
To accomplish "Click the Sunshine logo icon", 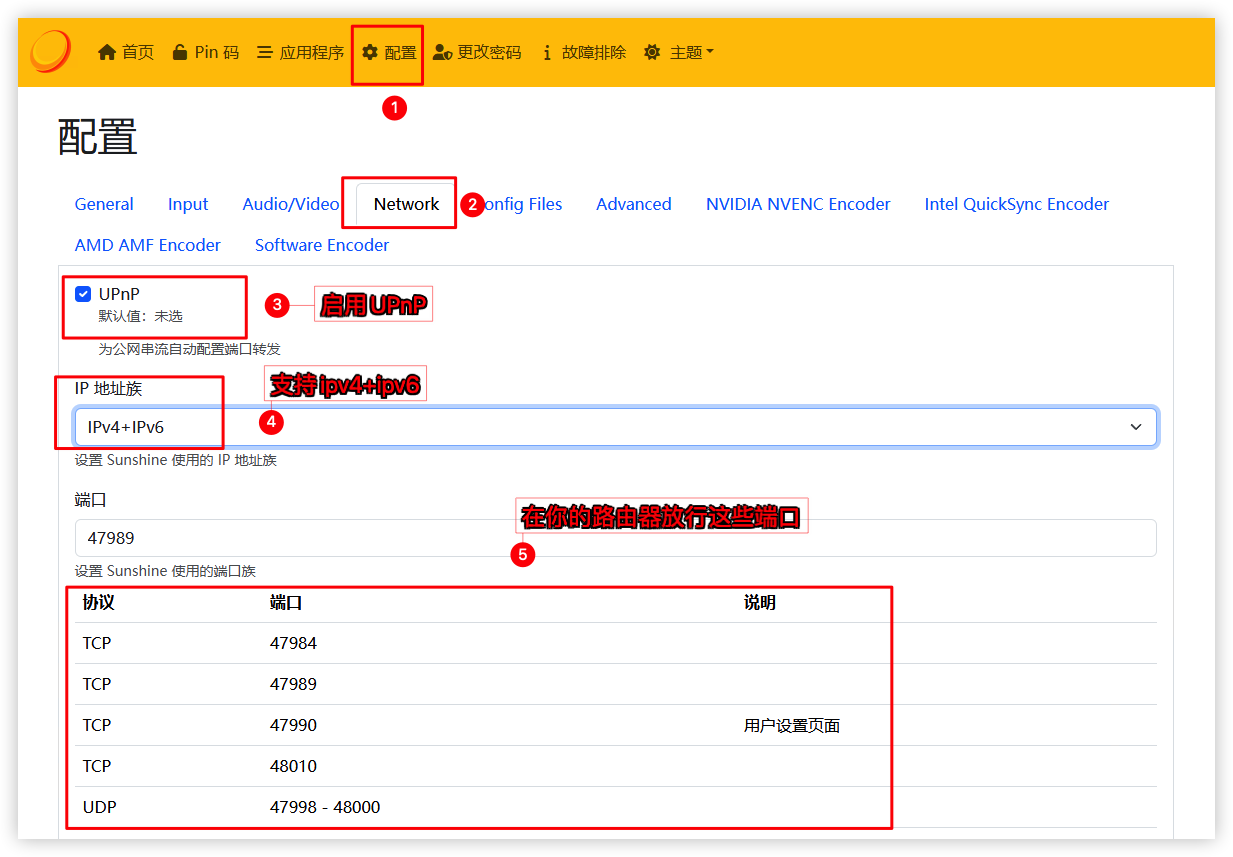I will click(x=50, y=52).
